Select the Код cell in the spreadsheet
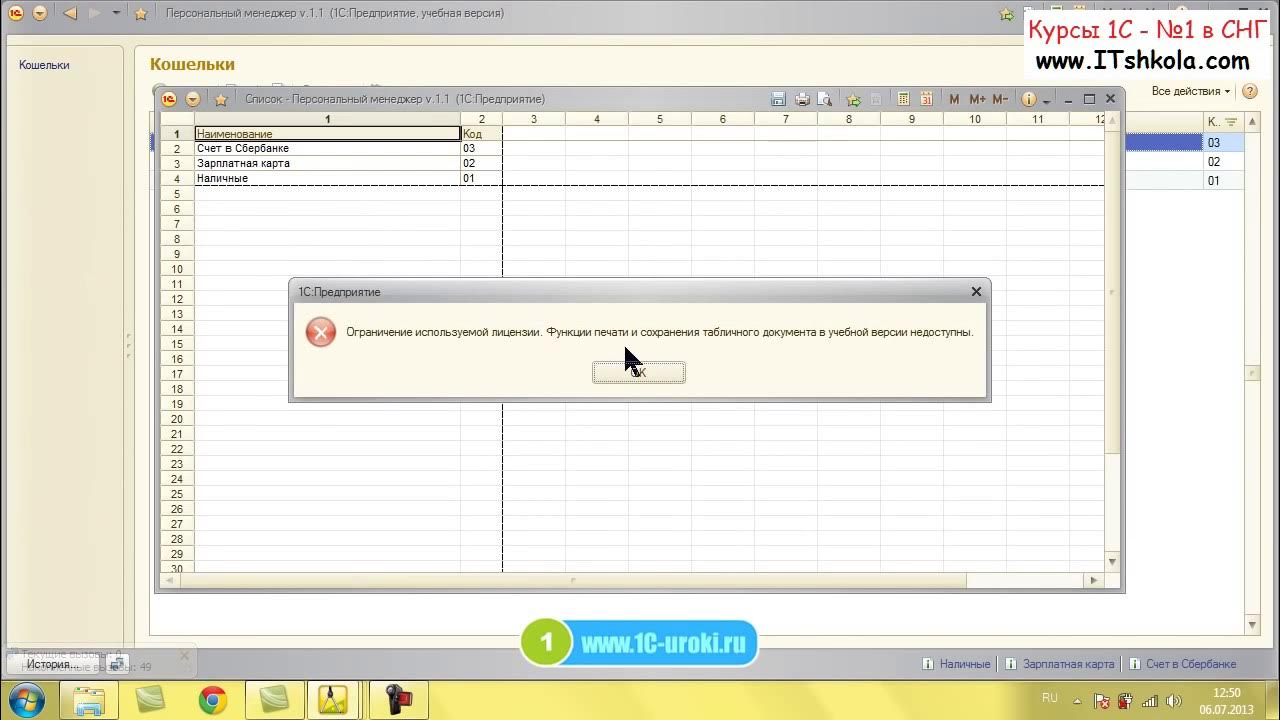The height and width of the screenshot is (720, 1280). pos(481,133)
